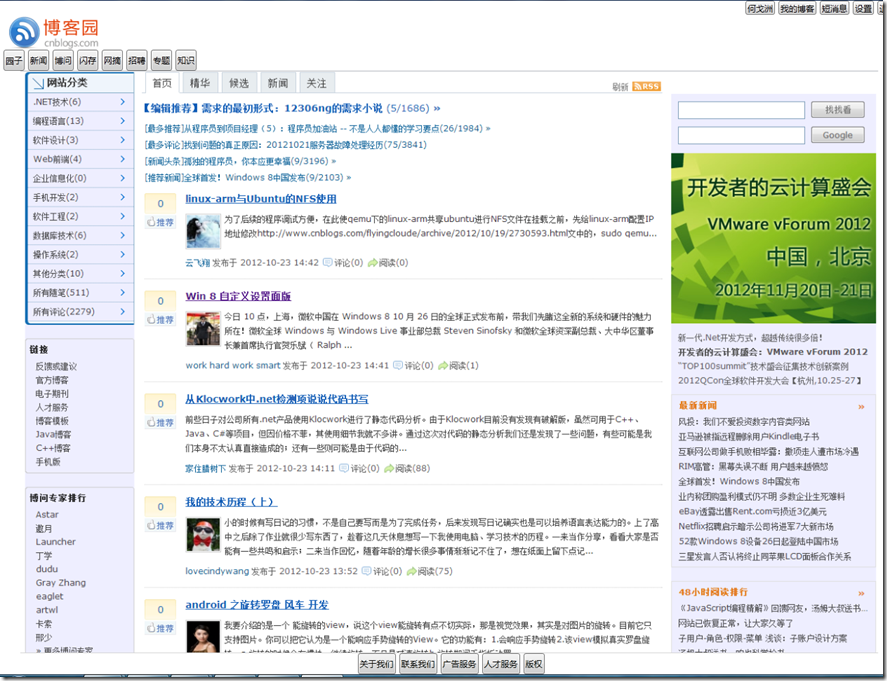Viewport: 887px width, 681px height.
Task: Open the 知识 navigation button
Action: coord(186,61)
